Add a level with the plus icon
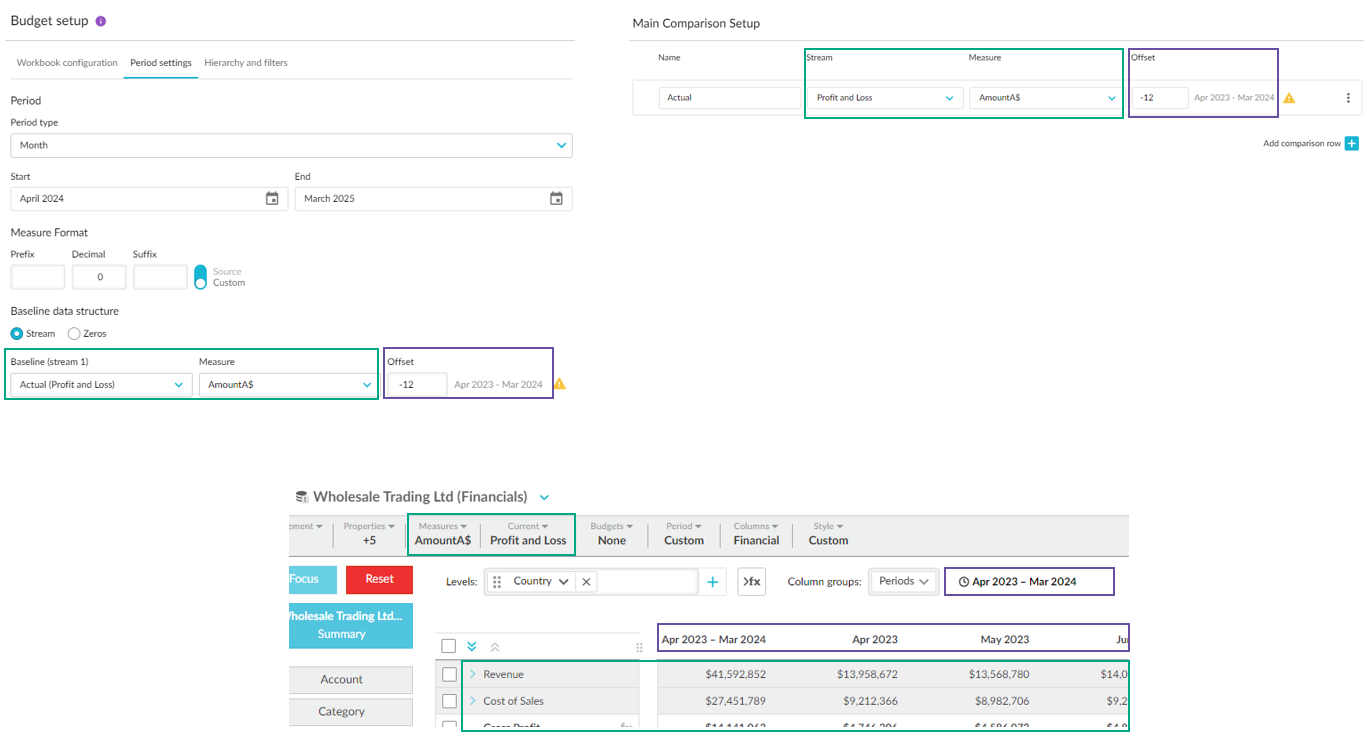 coord(713,582)
